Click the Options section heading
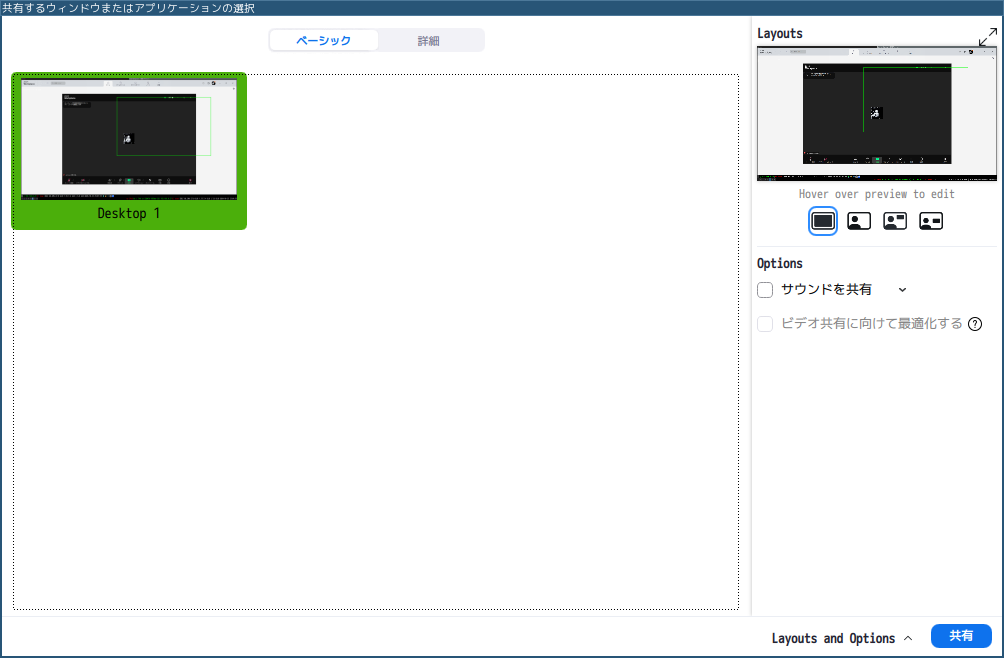1004x658 pixels. pyautogui.click(x=780, y=264)
